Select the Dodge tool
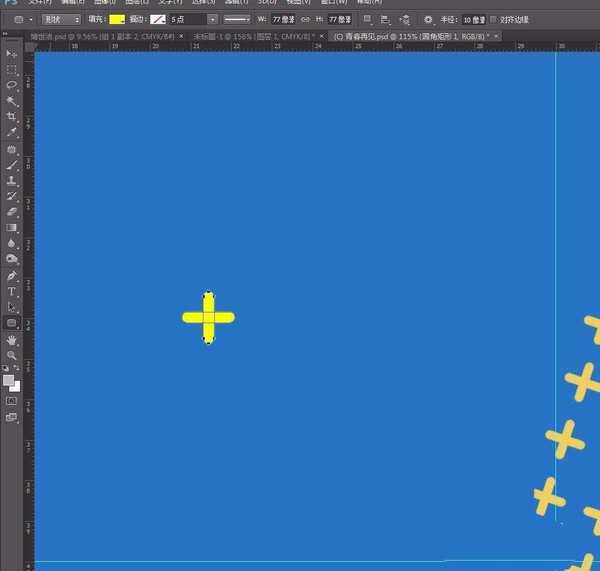The image size is (600, 571). (11, 259)
